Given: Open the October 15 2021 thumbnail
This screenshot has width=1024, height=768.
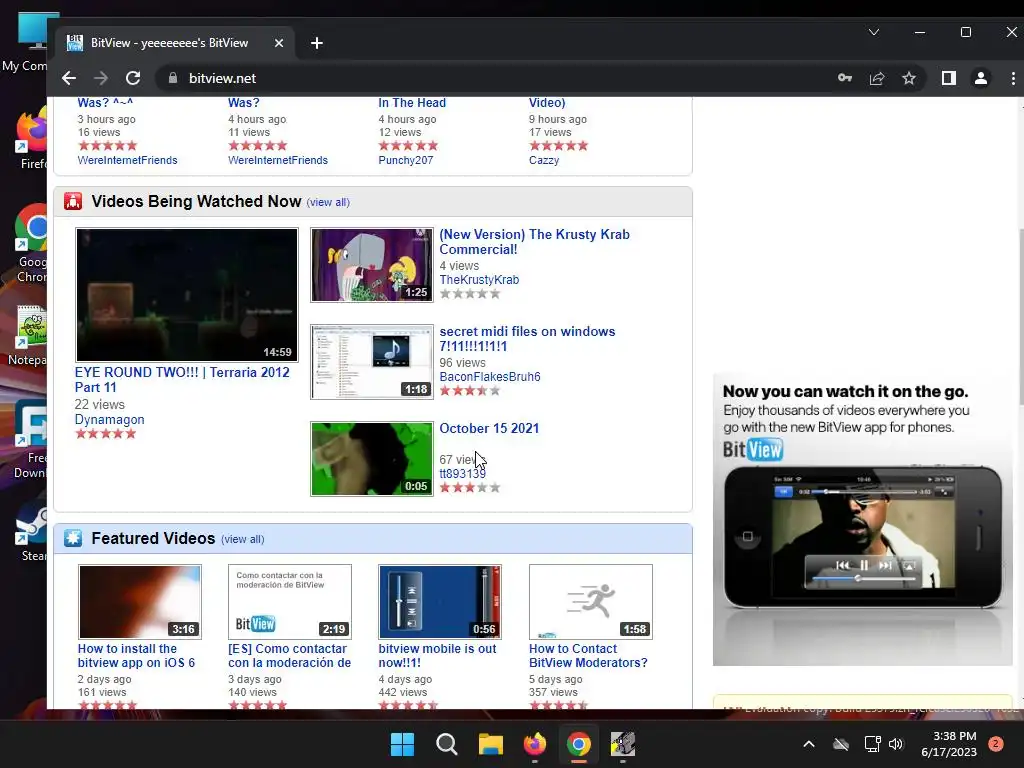Looking at the screenshot, I should pos(372,458).
